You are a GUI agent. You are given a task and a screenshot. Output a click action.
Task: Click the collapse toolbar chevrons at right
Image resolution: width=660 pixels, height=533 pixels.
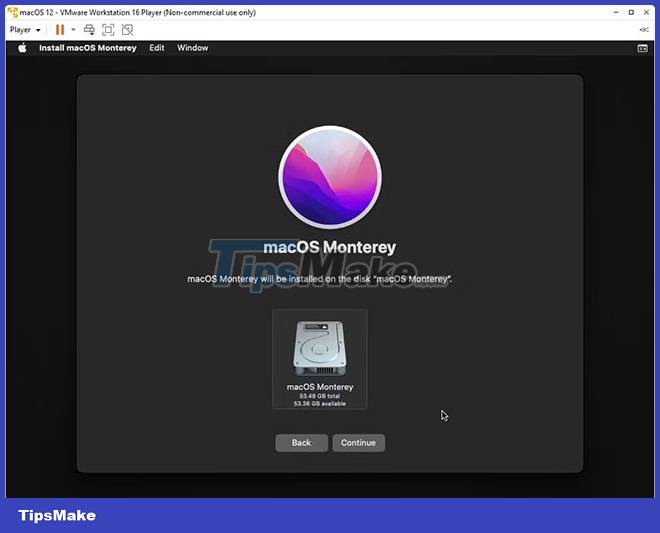pyautogui.click(x=644, y=29)
